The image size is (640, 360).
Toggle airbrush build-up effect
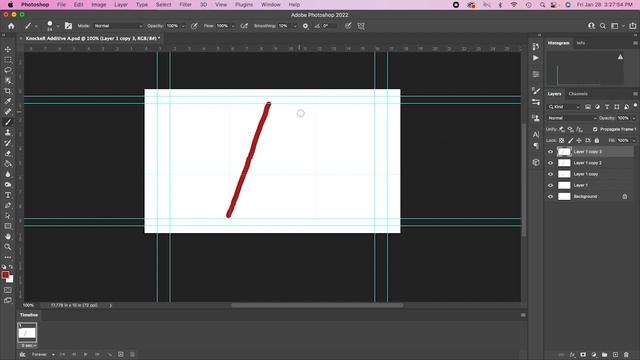tap(244, 26)
